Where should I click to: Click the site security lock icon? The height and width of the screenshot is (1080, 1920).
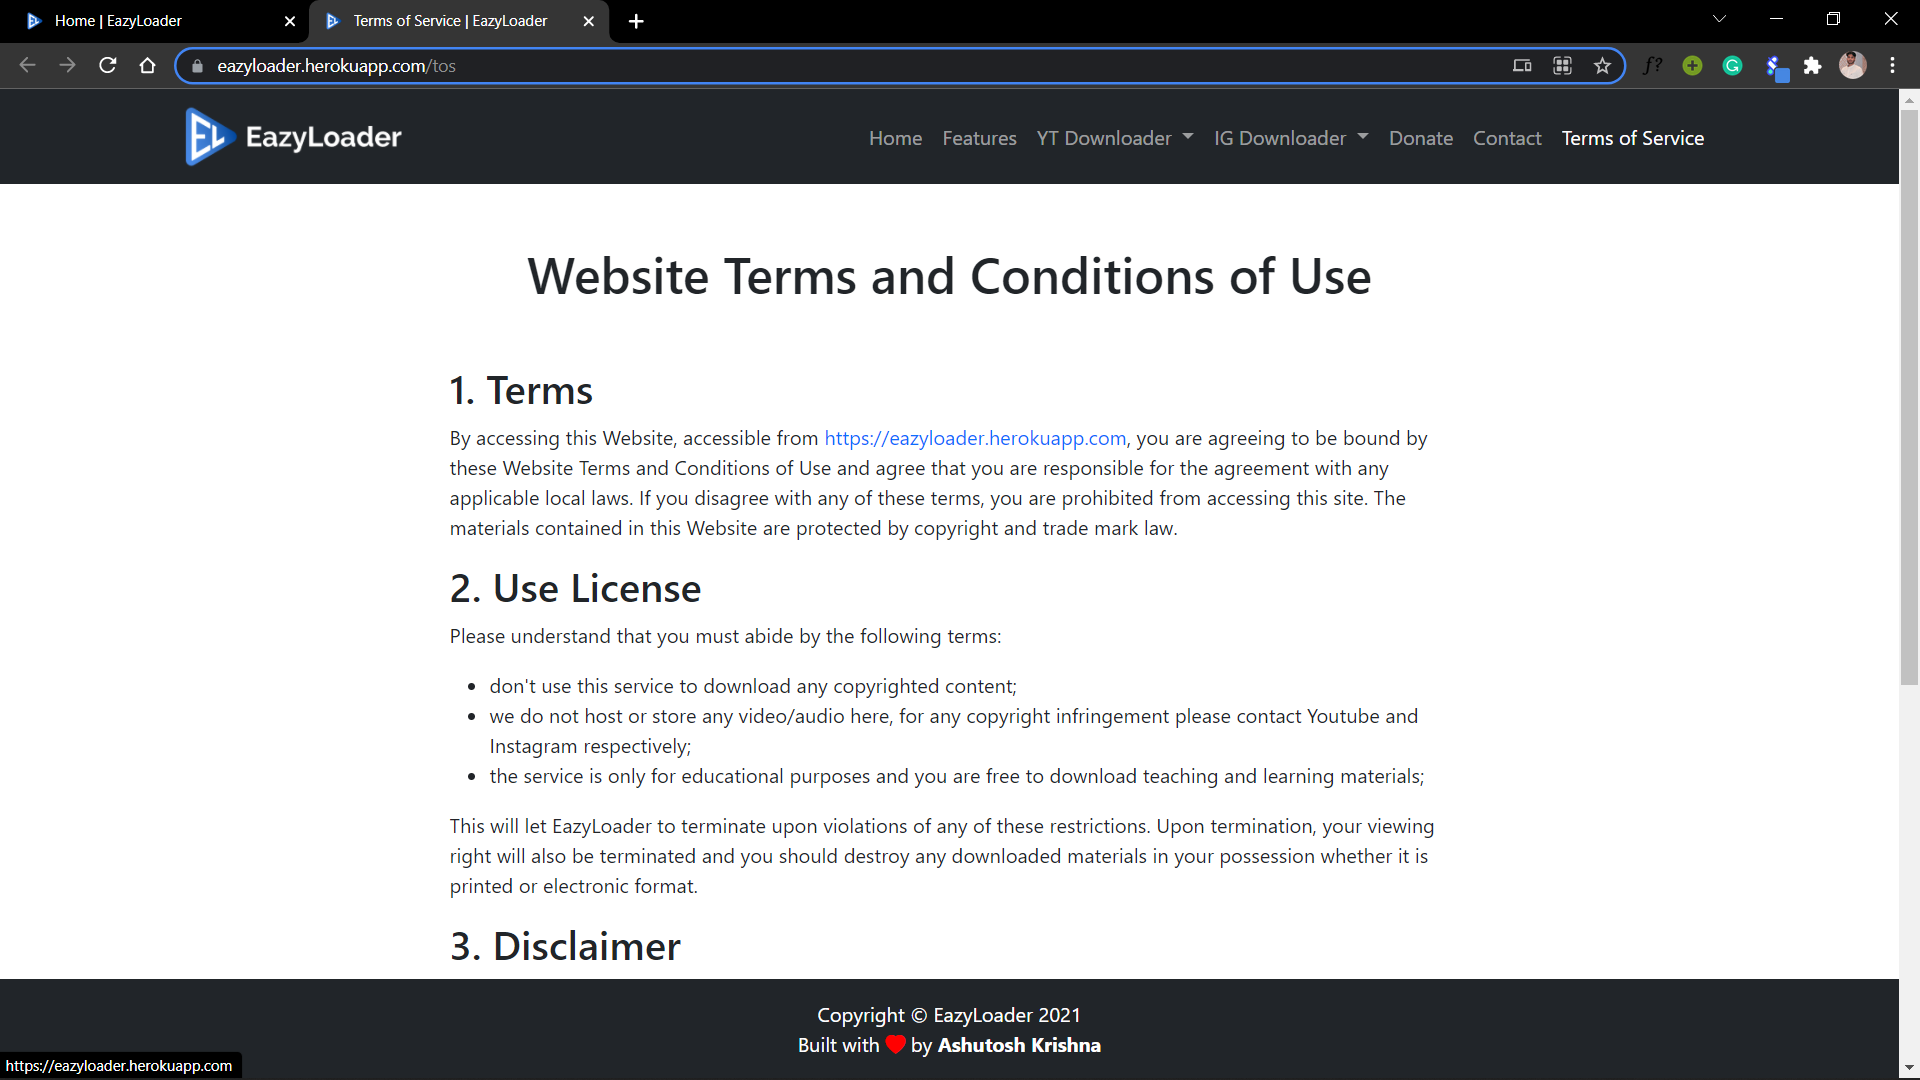tap(196, 66)
